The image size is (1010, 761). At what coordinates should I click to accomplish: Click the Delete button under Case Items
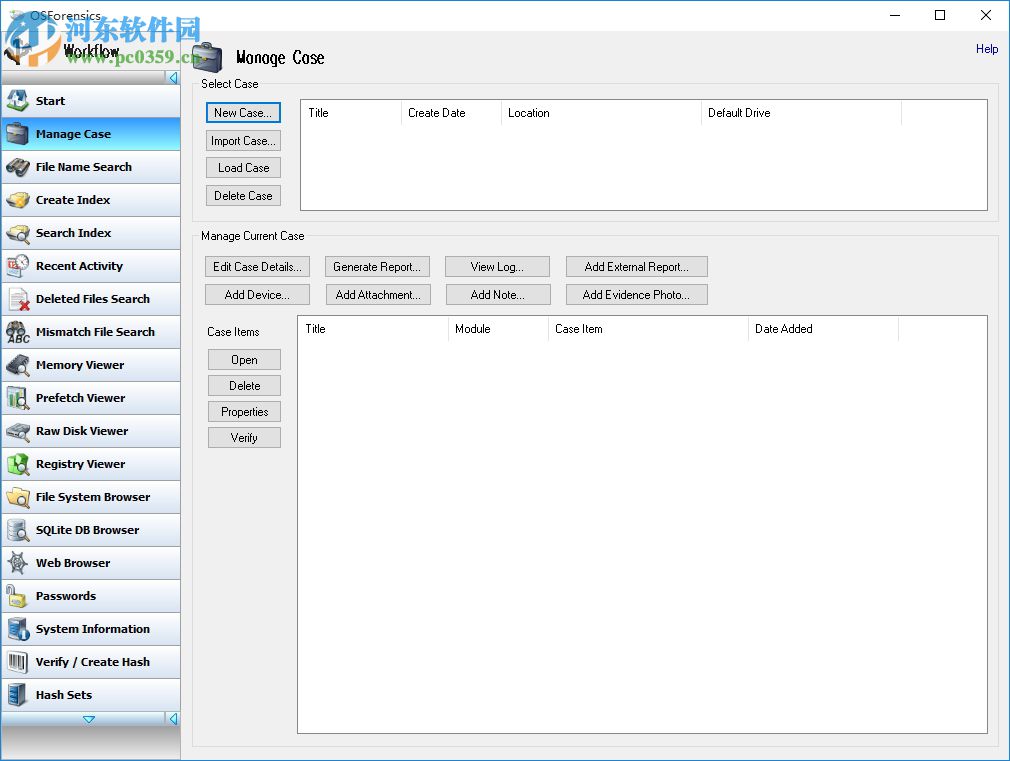[244, 385]
